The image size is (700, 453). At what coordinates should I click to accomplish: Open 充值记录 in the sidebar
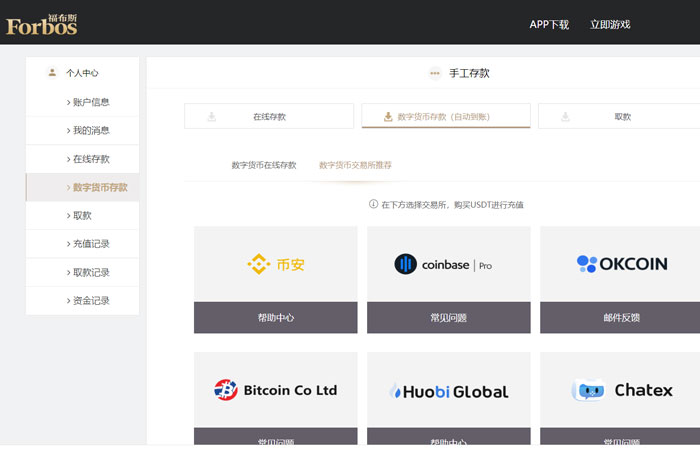pyautogui.click(x=83, y=244)
